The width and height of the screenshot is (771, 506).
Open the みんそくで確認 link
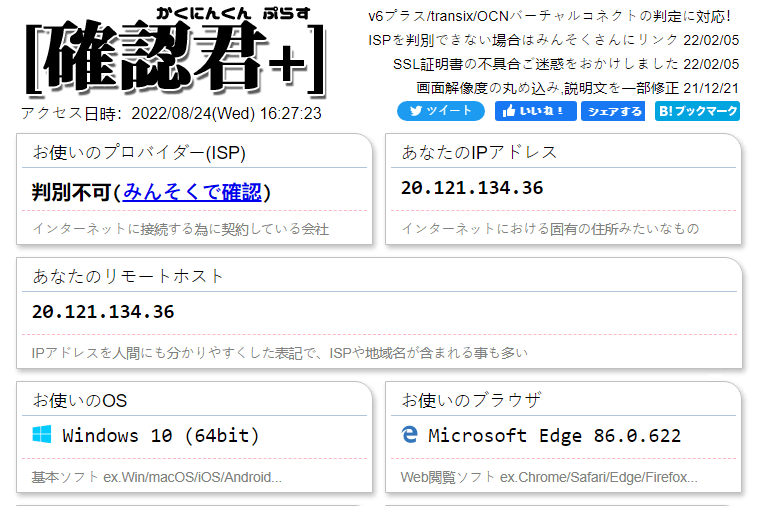(x=192, y=192)
